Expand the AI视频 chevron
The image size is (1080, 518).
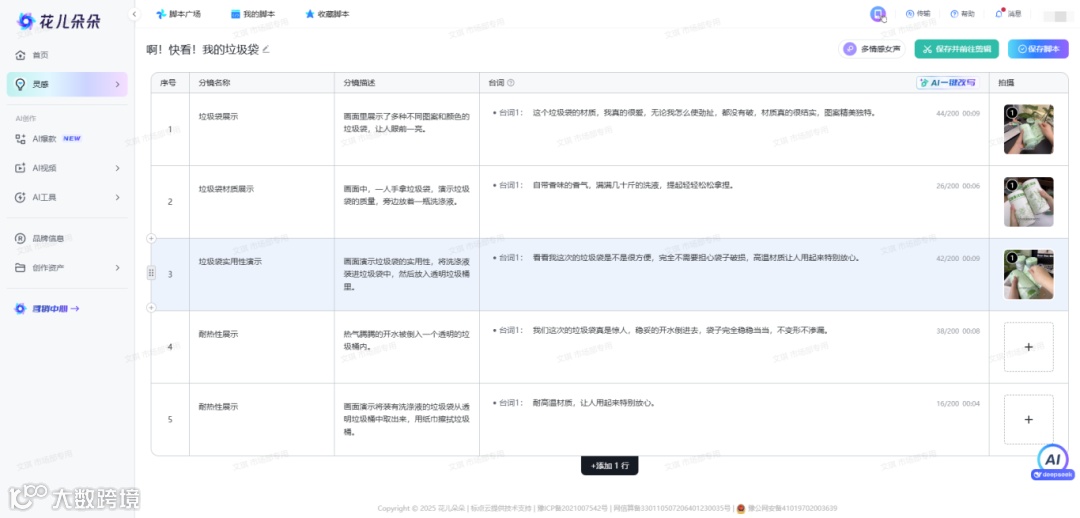point(117,168)
